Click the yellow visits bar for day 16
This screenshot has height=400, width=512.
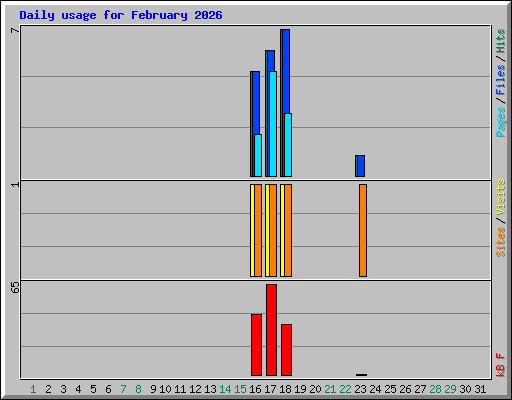(x=252, y=230)
